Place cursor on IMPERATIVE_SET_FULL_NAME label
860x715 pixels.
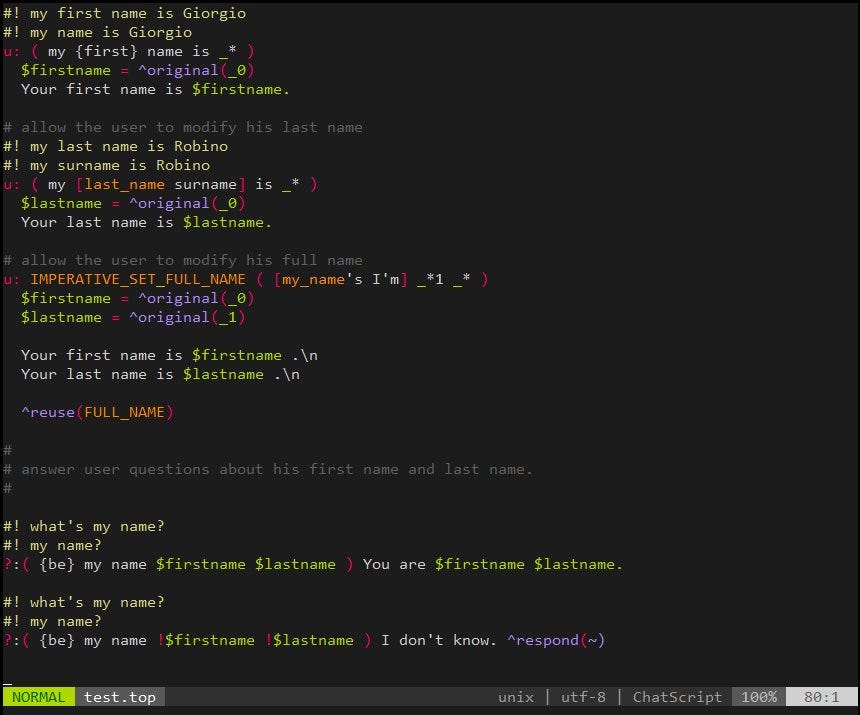pos(138,279)
